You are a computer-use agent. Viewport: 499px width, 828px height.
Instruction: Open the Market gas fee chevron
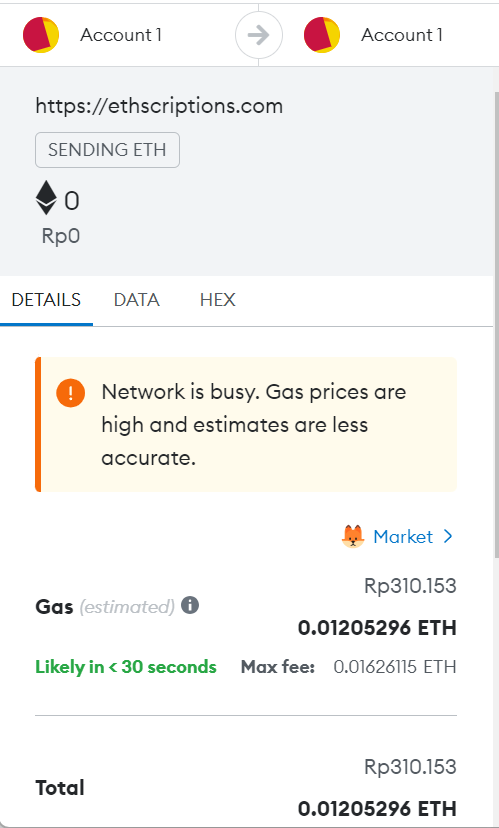tap(448, 537)
